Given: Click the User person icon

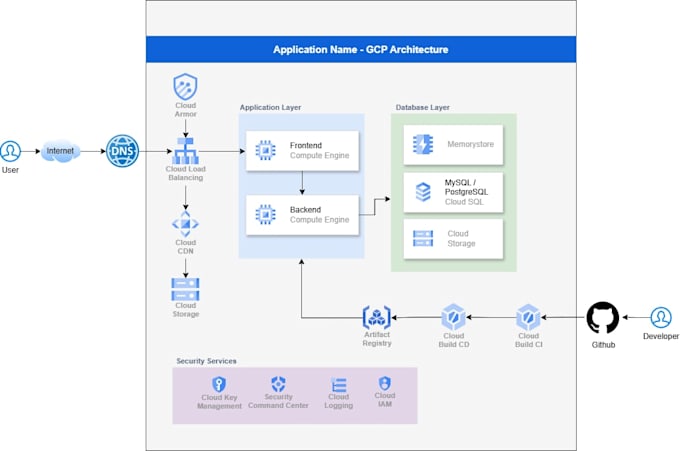Looking at the screenshot, I should (10, 151).
